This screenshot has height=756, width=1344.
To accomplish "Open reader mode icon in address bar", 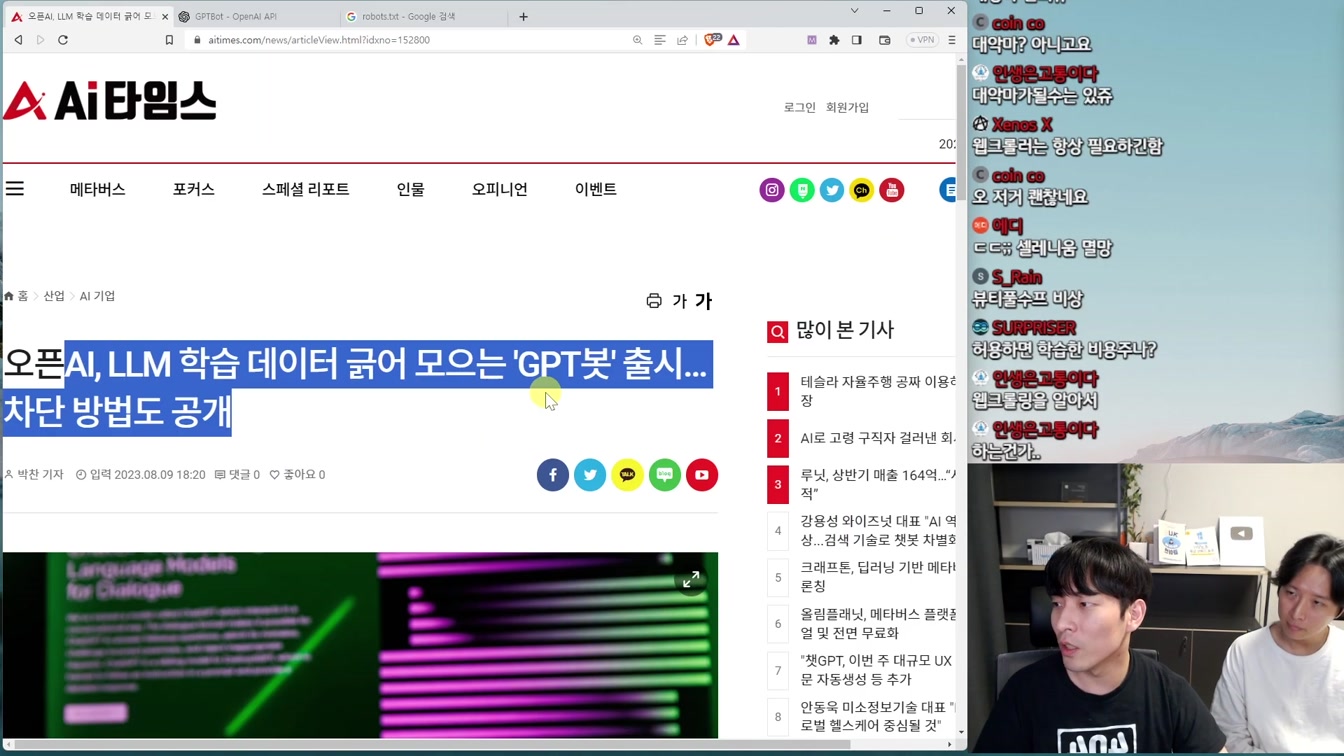I will [660, 40].
